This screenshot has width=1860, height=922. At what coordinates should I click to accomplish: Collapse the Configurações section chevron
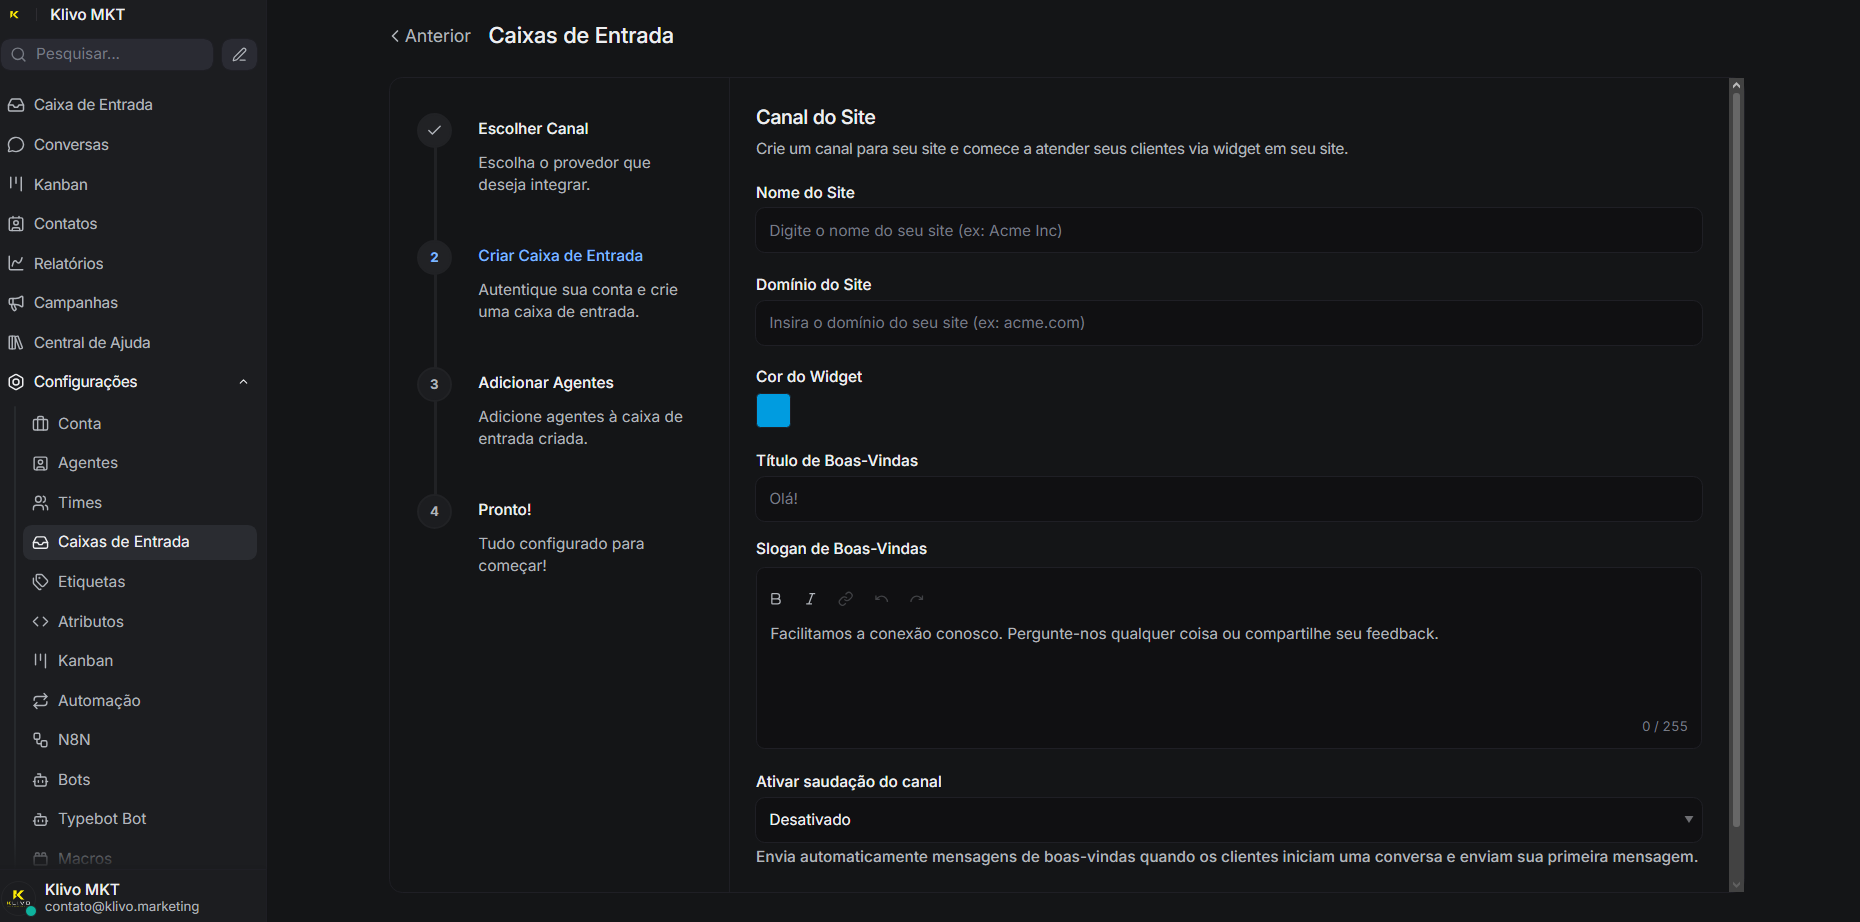click(x=243, y=382)
